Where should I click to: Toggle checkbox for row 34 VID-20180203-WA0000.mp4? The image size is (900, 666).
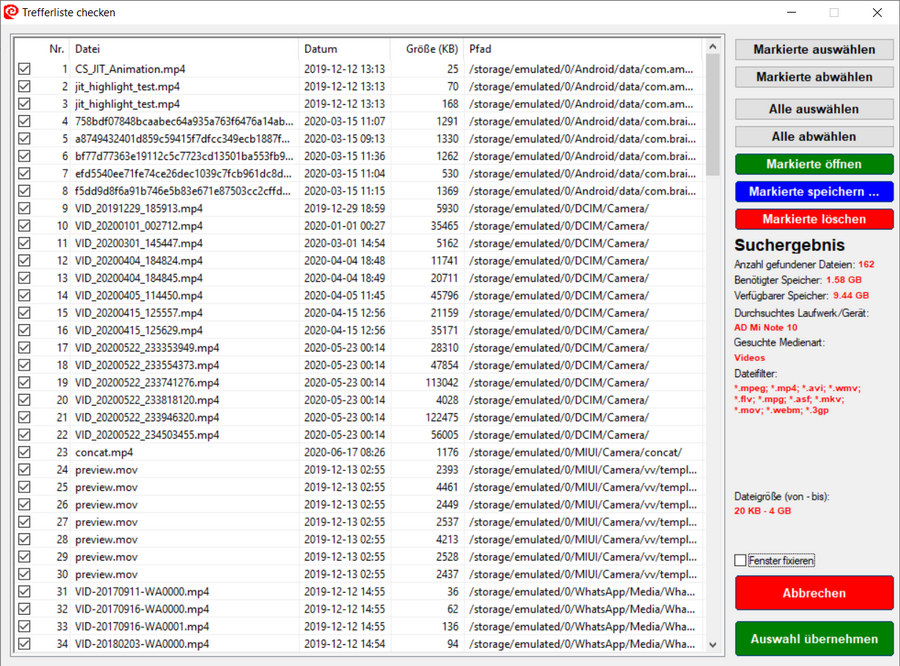pos(24,644)
